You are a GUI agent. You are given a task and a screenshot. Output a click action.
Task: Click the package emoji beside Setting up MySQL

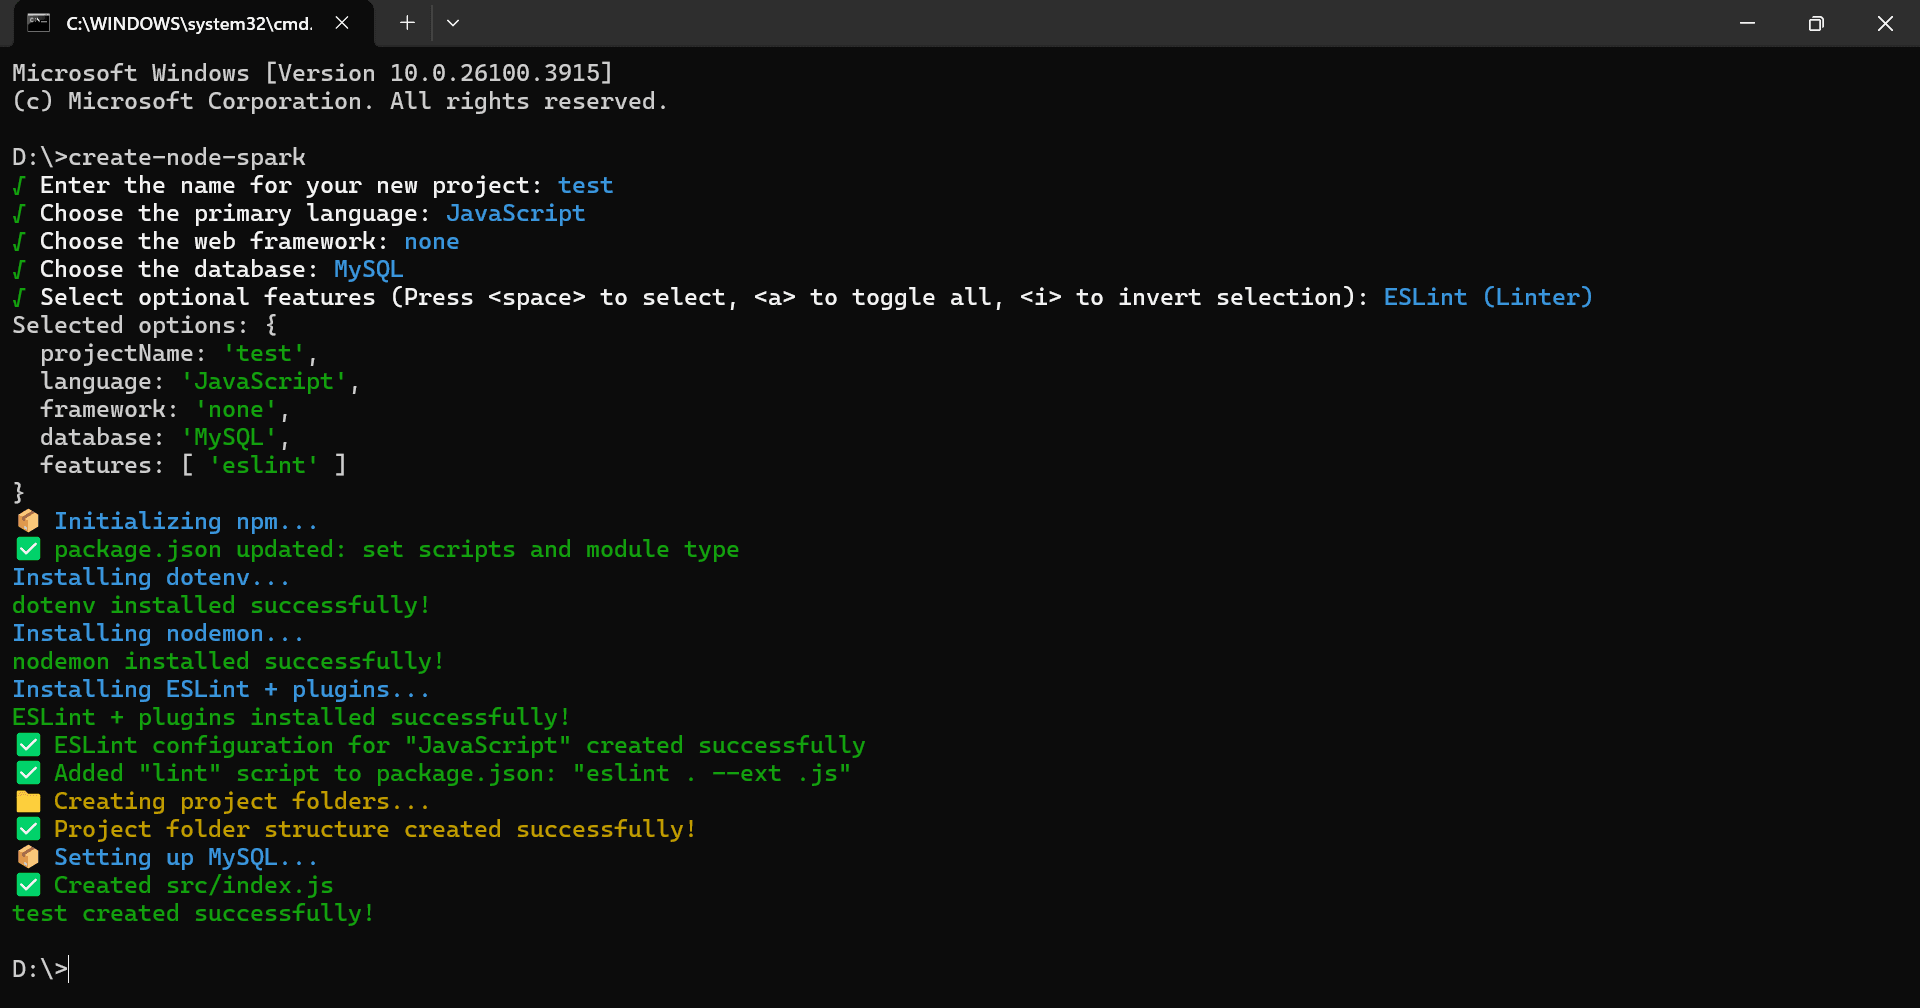click(x=28, y=857)
